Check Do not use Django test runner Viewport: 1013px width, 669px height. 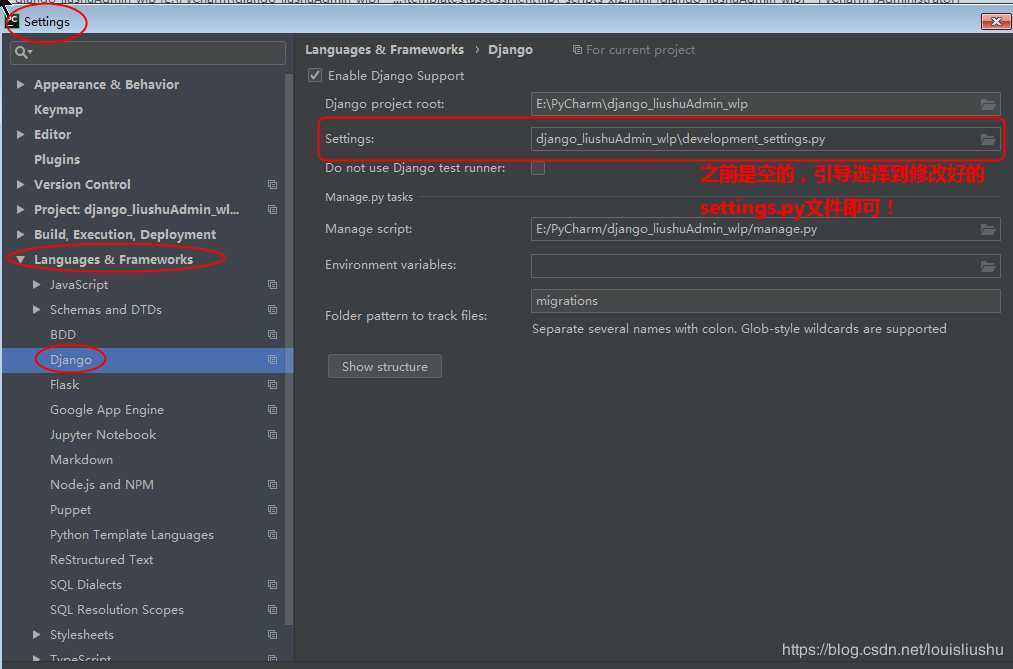pyautogui.click(x=538, y=168)
